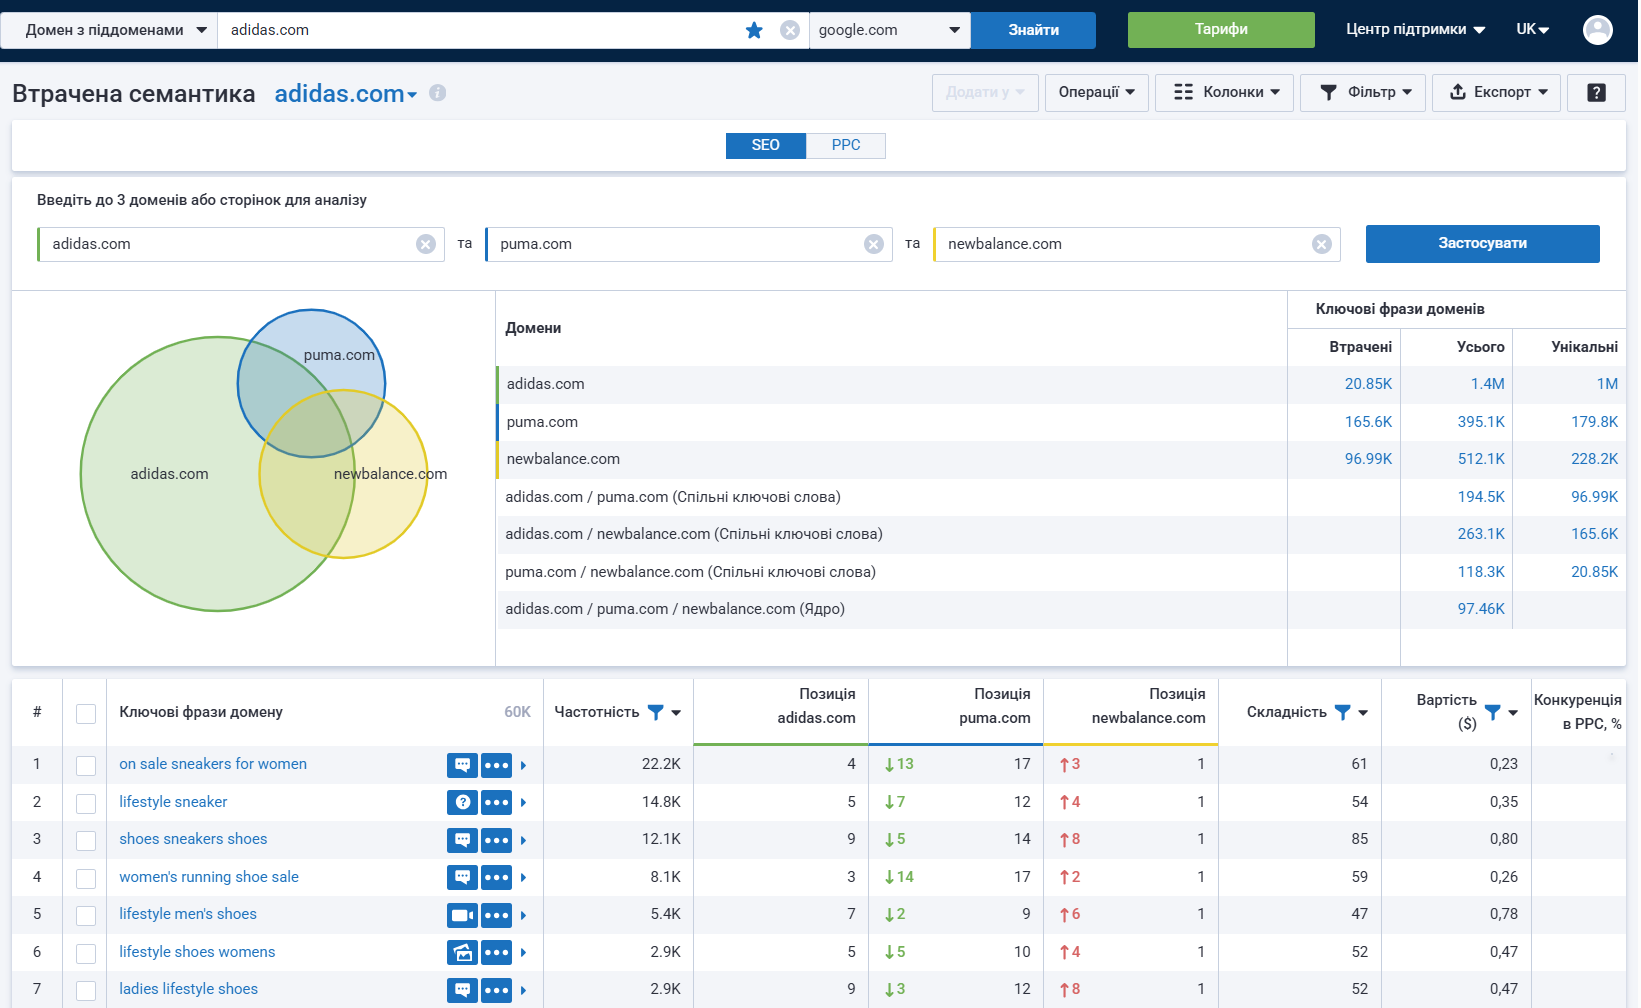The height and width of the screenshot is (1008, 1641).
Task: Open three-dots menu for lifestyle sneaker row
Action: click(x=496, y=802)
